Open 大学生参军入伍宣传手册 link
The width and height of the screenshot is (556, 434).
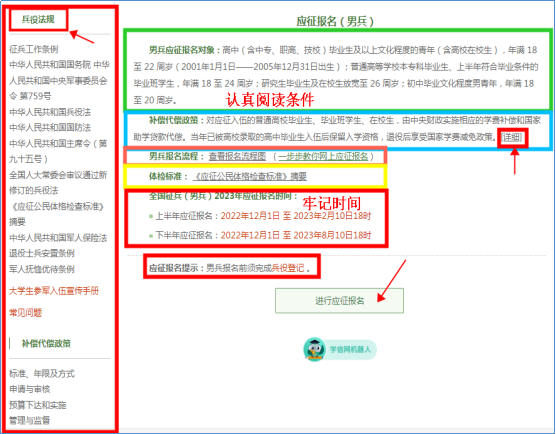point(54,291)
